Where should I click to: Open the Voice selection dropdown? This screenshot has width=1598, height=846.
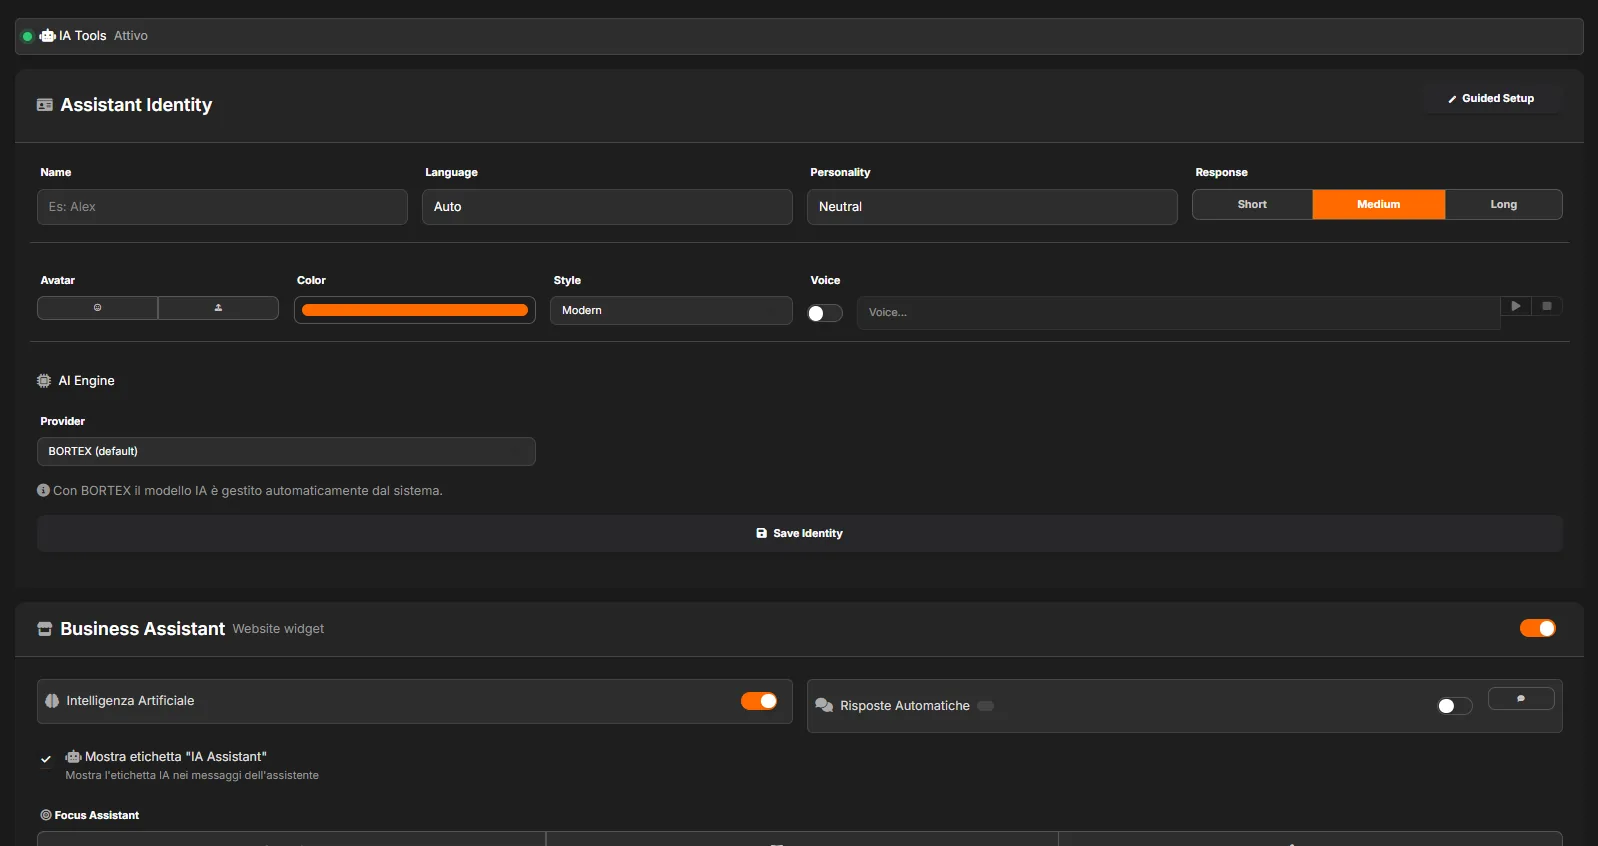point(1178,313)
